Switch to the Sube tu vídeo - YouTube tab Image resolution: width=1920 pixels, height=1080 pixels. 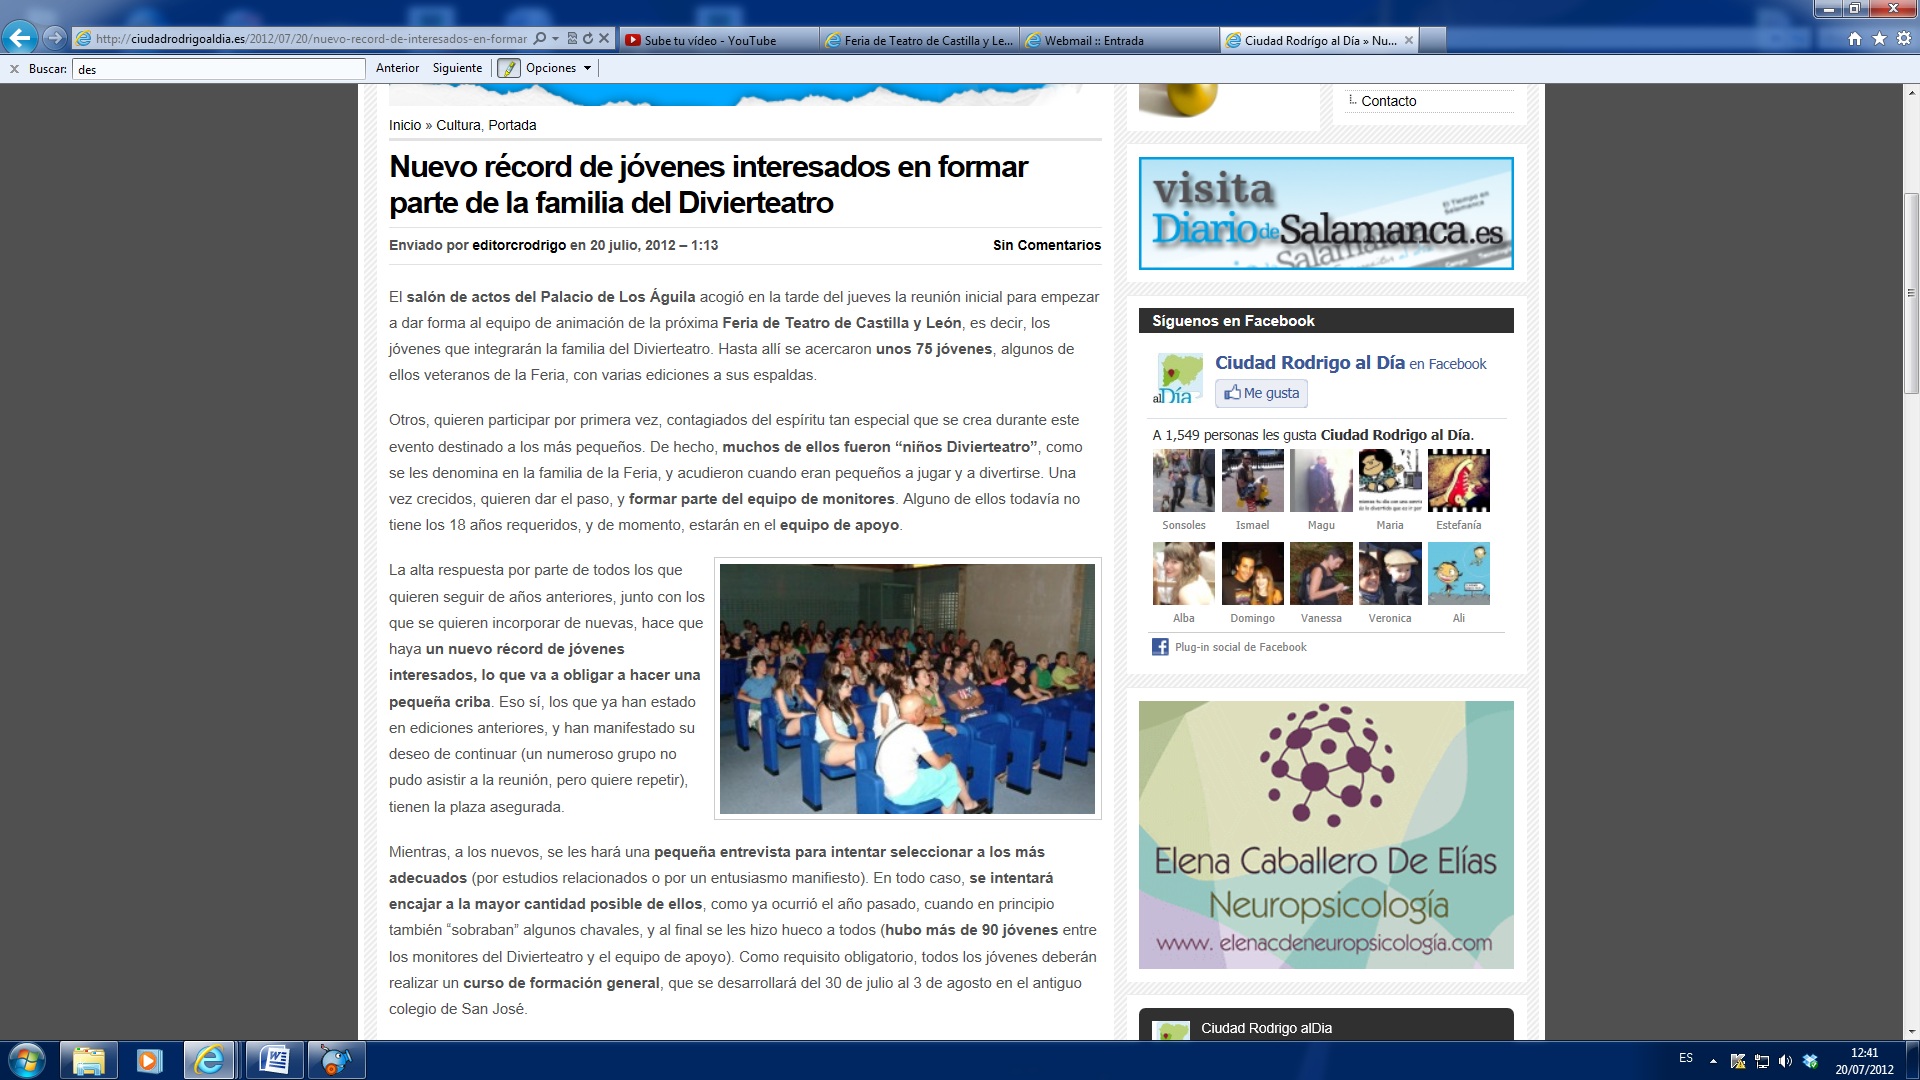tap(718, 40)
